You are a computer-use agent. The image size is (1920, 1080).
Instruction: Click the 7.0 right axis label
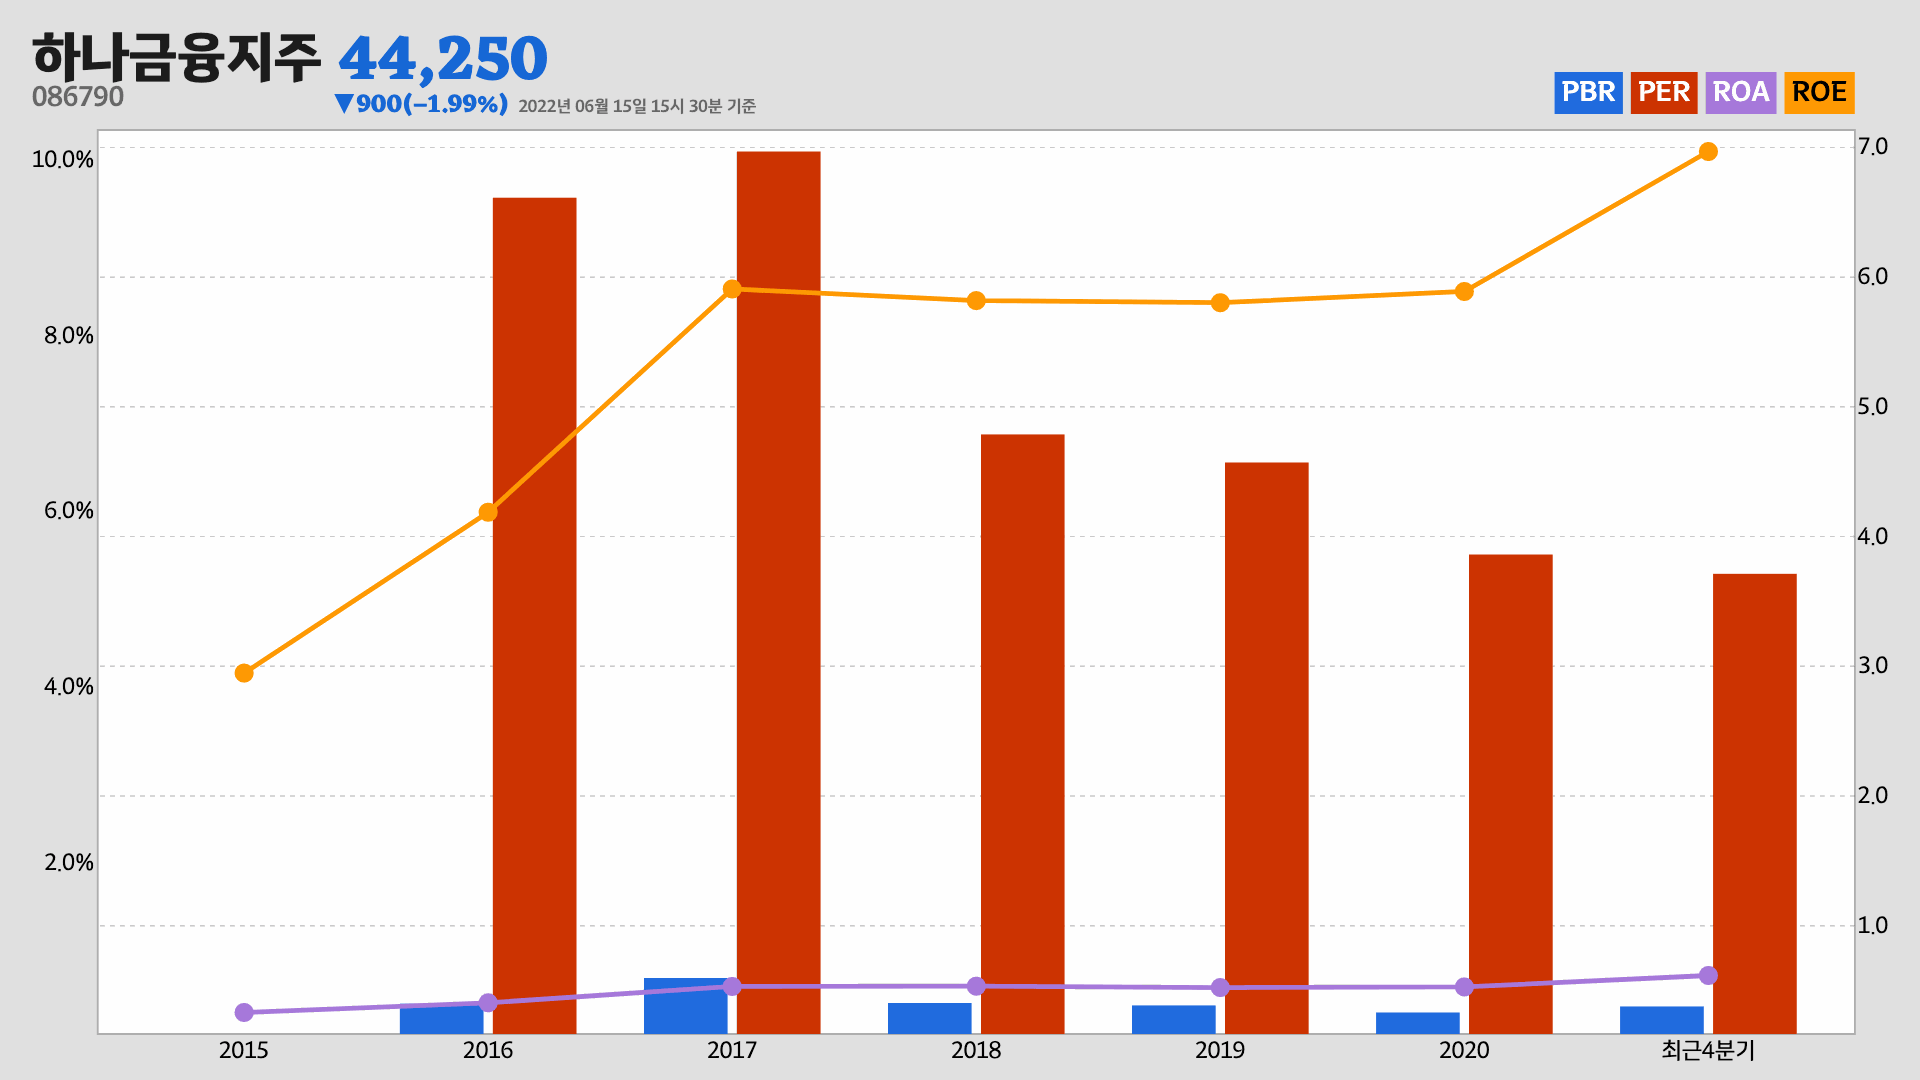1873,147
